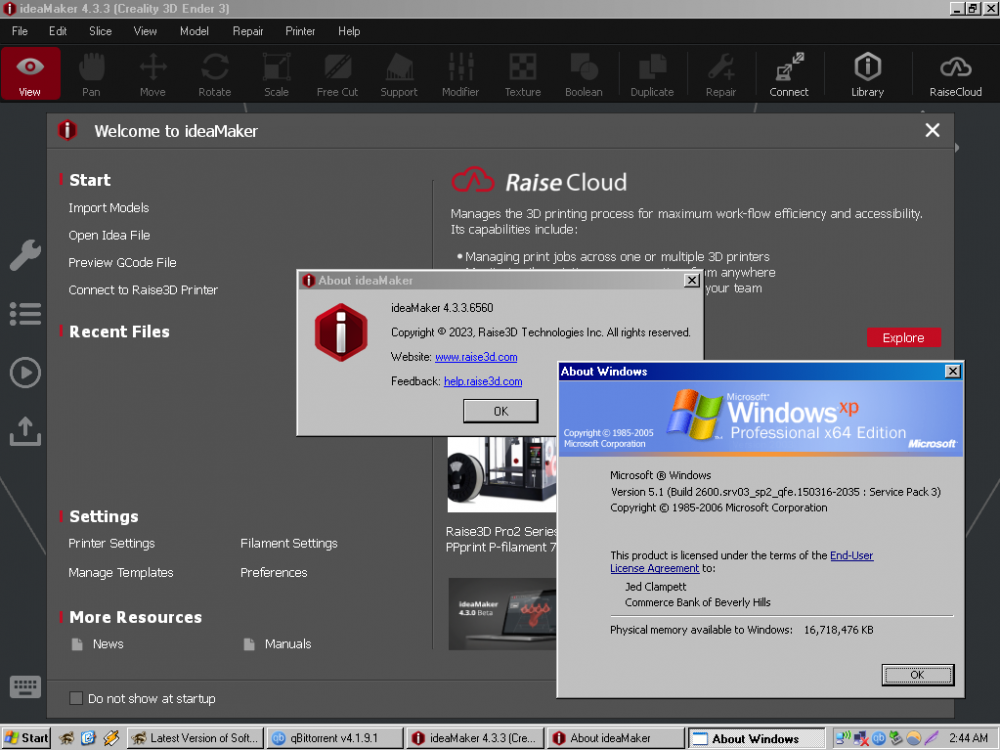Enable the Do not show at startup checkbox

pyautogui.click(x=75, y=698)
